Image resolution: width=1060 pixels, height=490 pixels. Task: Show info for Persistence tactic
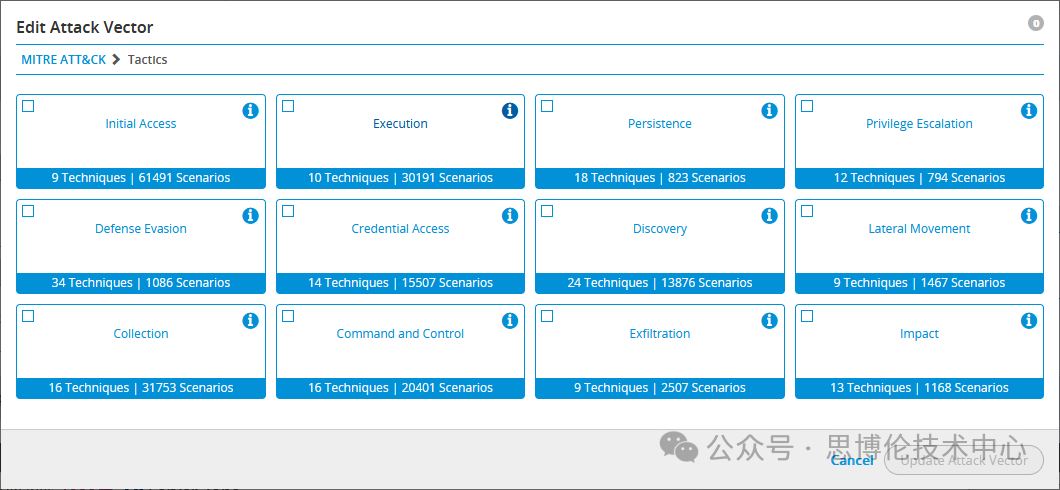coord(769,111)
